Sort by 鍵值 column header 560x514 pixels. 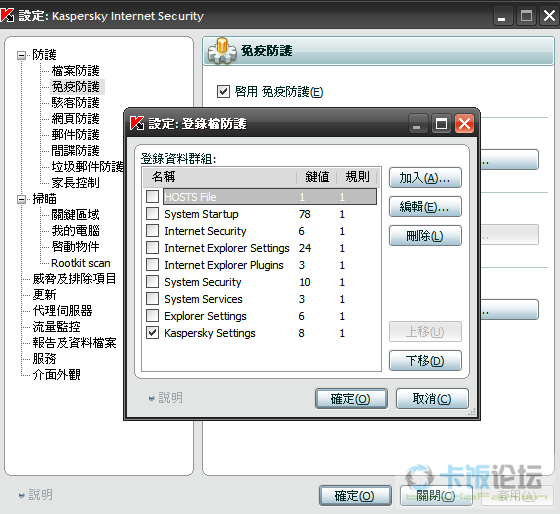coord(317,177)
